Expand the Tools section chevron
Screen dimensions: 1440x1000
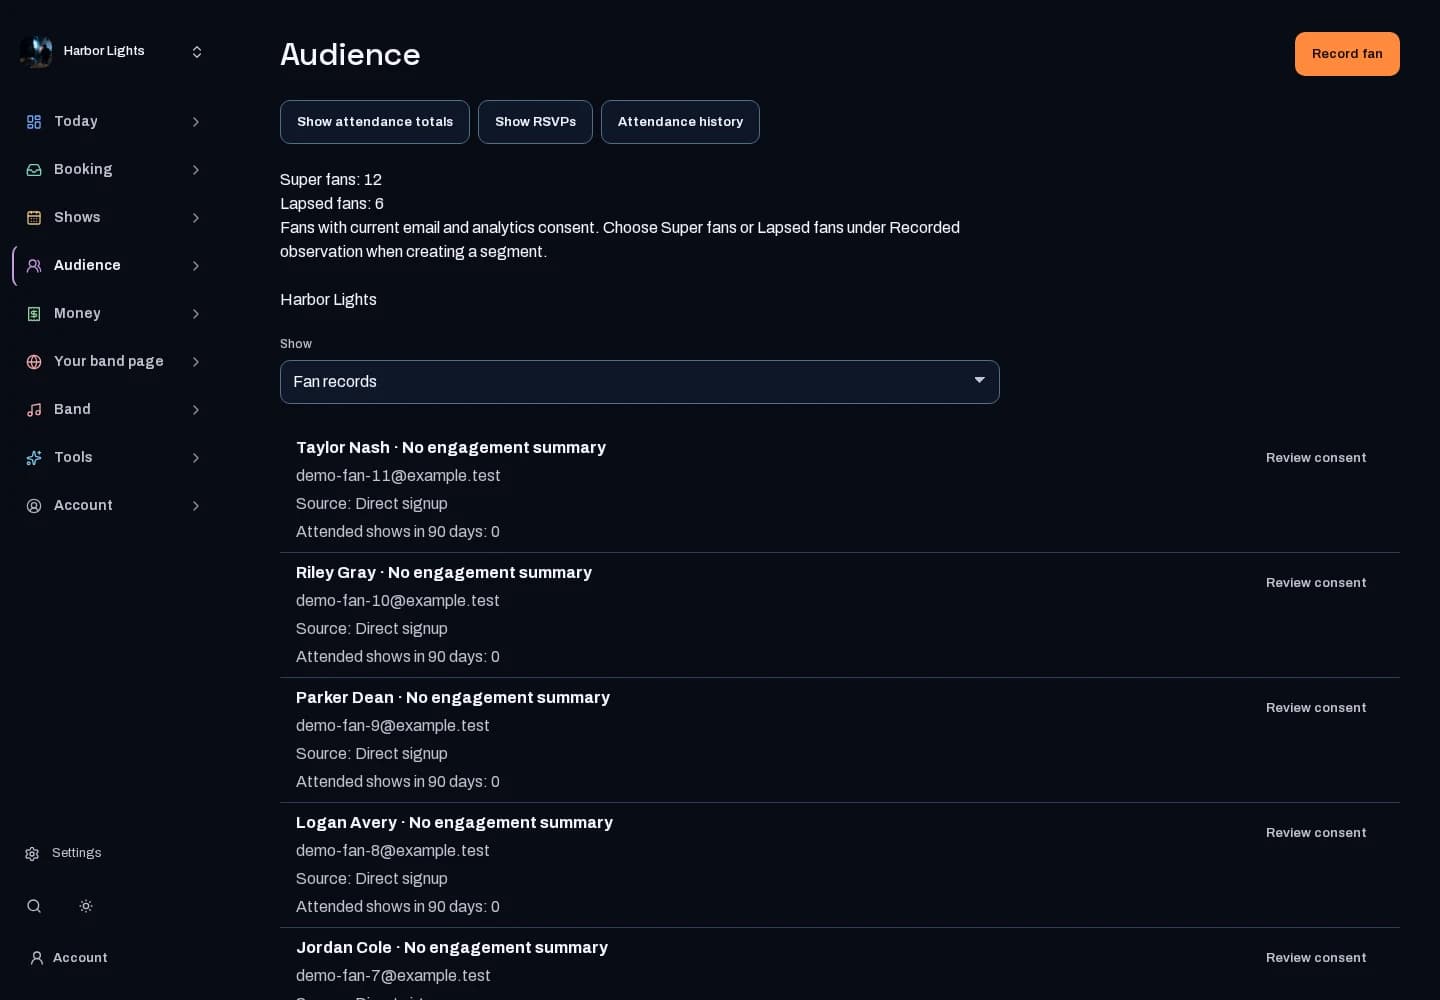(x=196, y=458)
